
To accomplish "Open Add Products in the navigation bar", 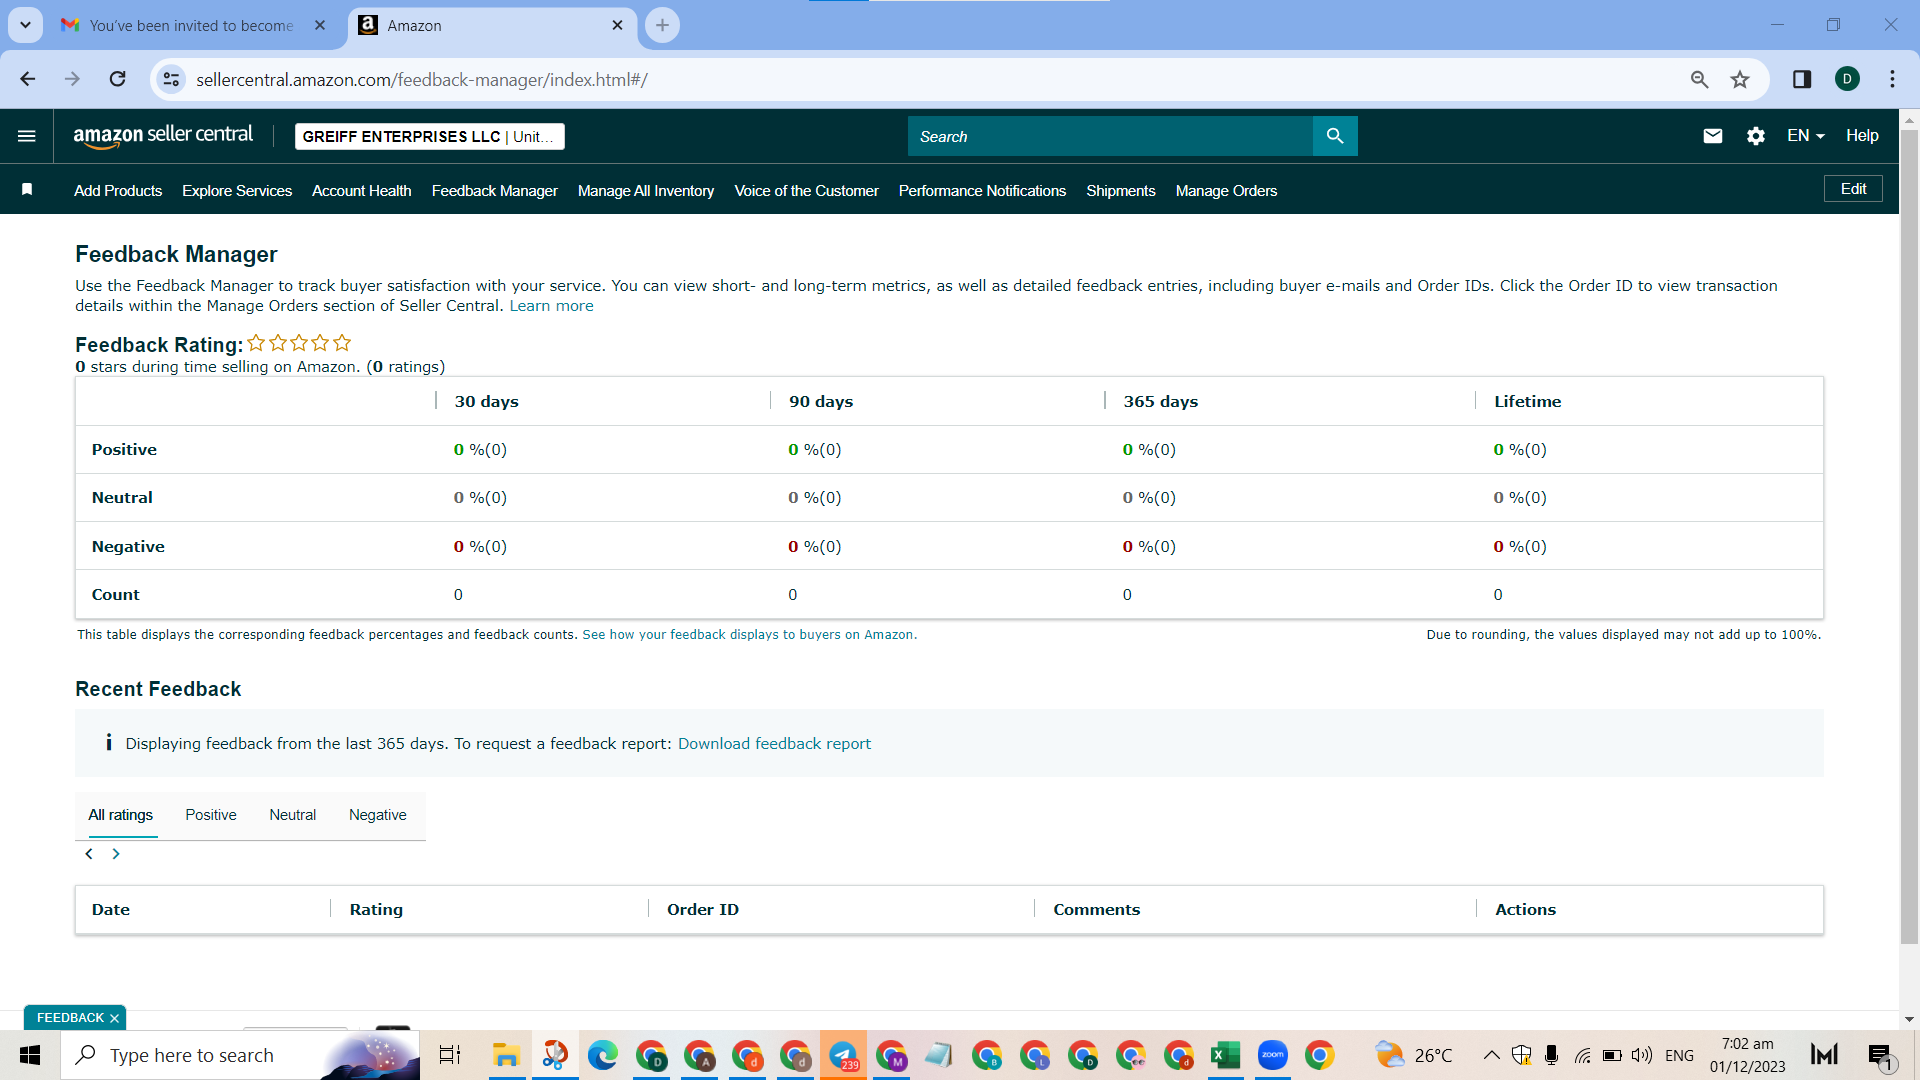I will 118,191.
